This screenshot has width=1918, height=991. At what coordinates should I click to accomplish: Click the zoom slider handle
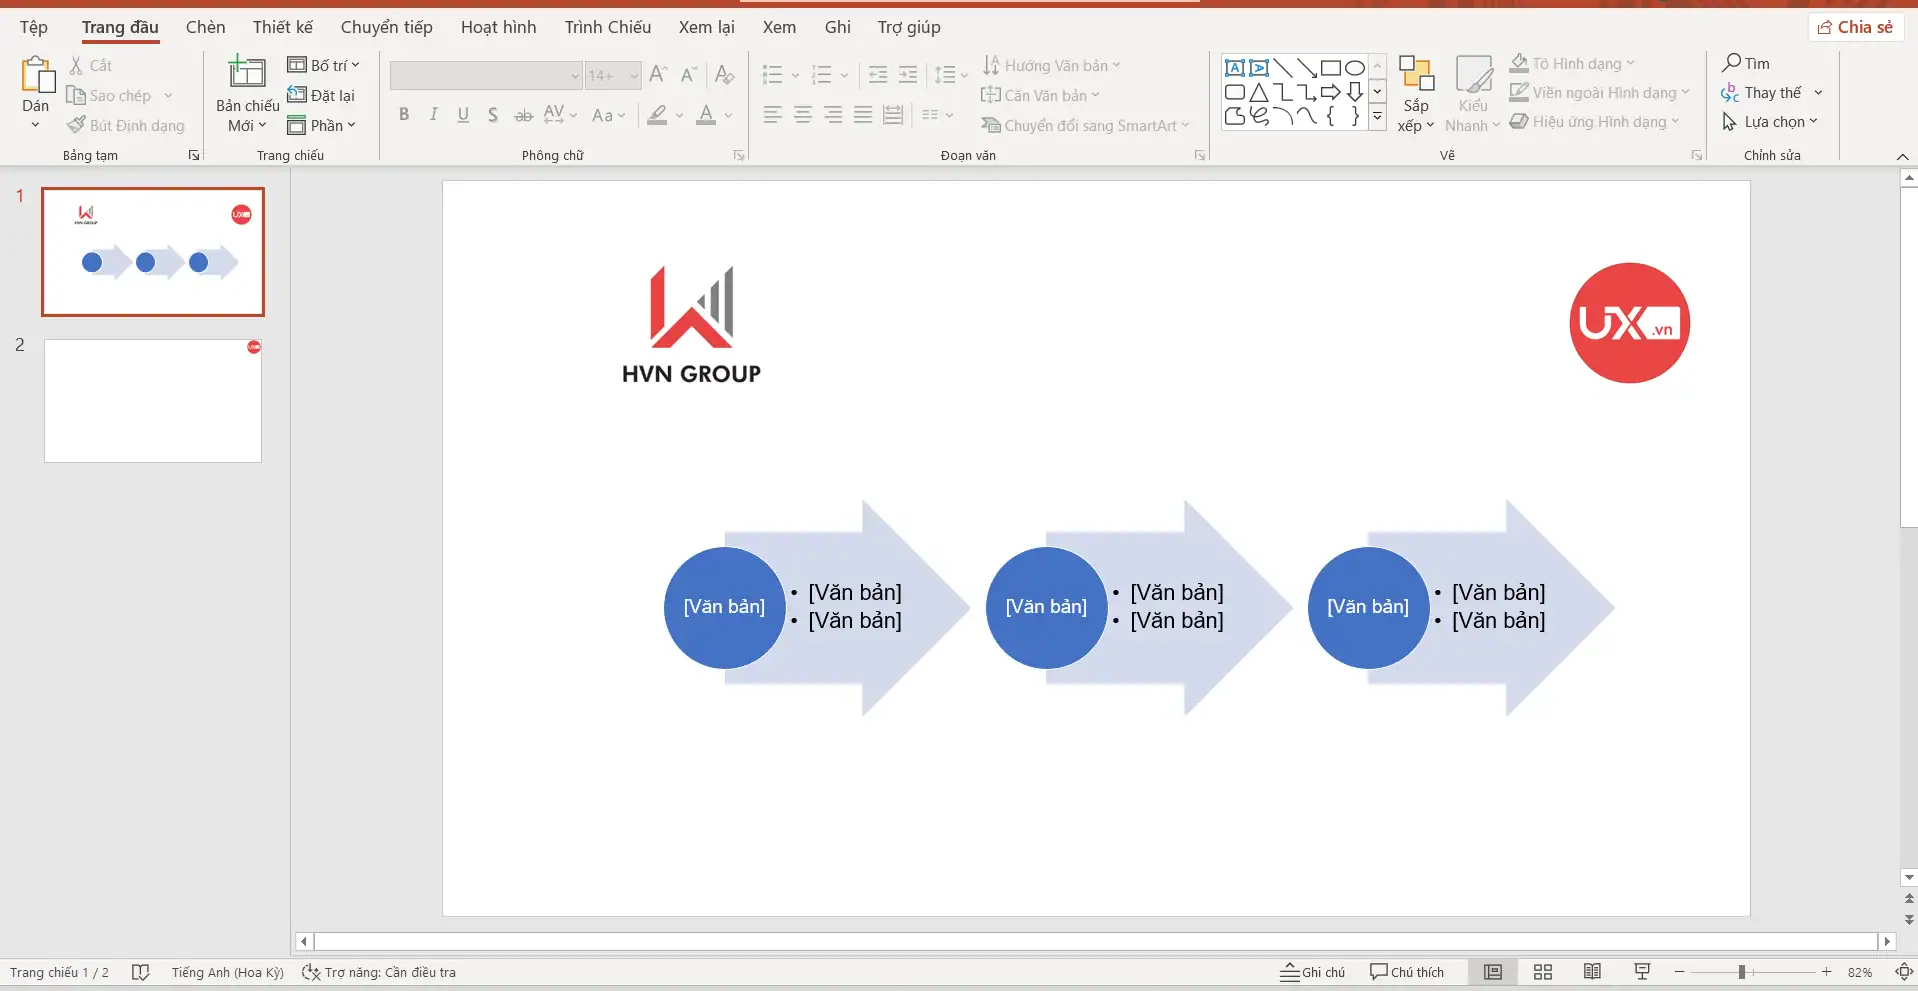1741,972
